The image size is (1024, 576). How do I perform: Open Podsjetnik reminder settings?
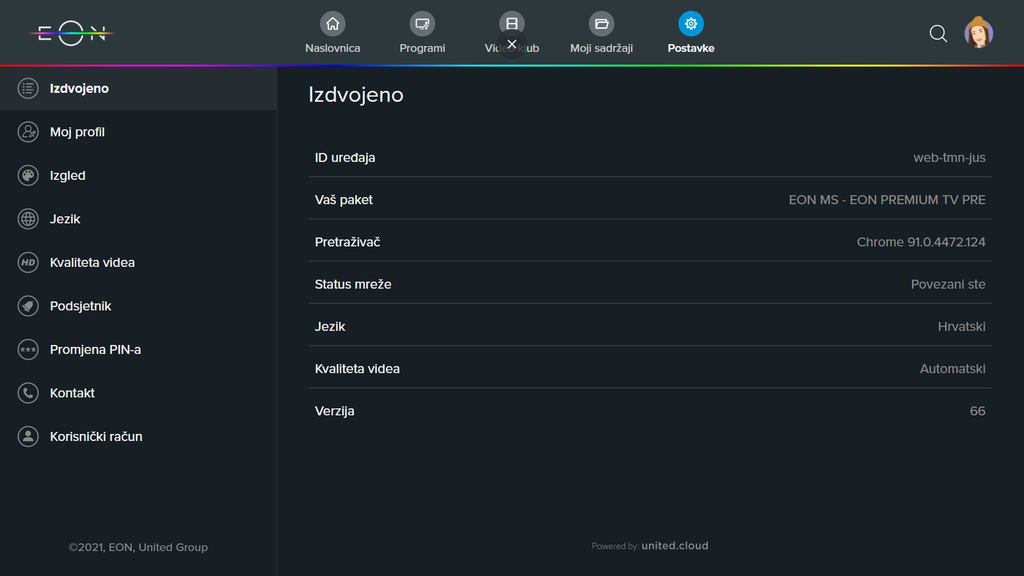click(80, 306)
